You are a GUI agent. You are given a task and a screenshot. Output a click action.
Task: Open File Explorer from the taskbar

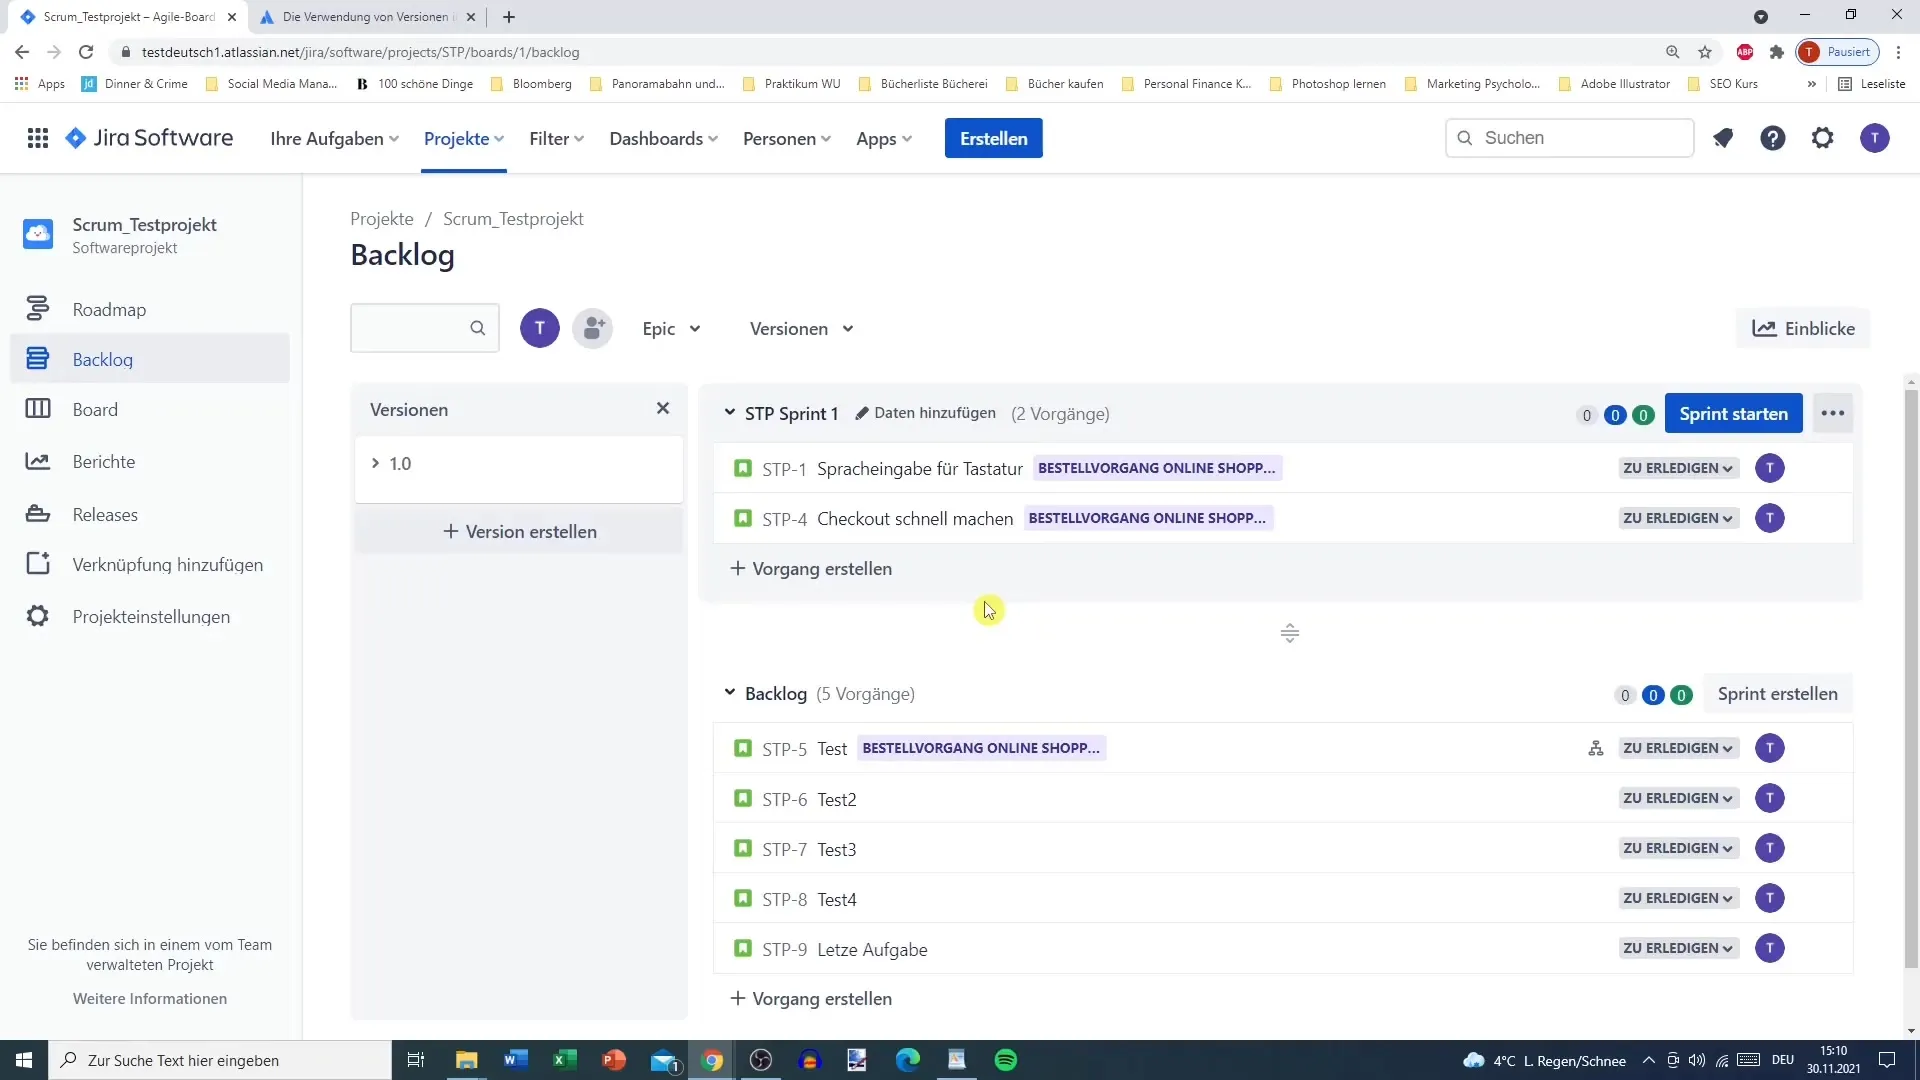467,1060
